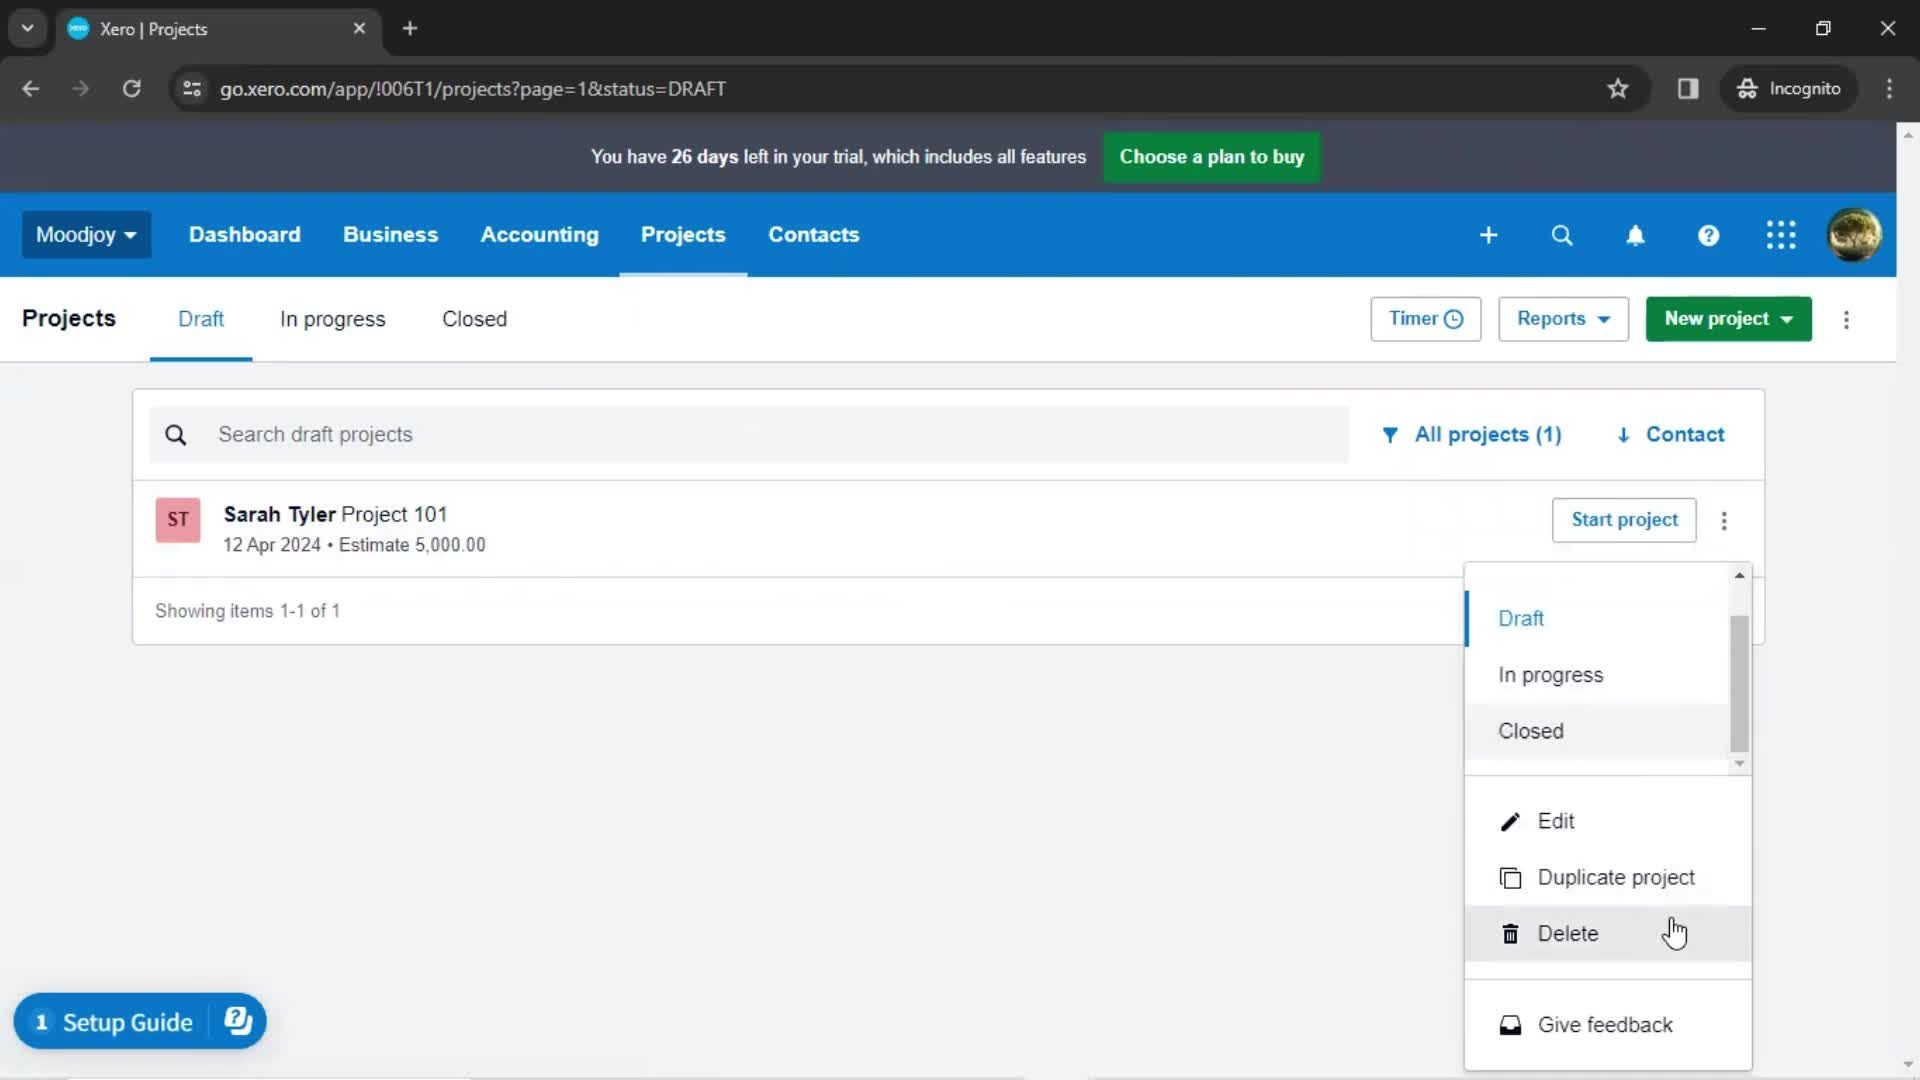Image resolution: width=1920 pixels, height=1080 pixels.
Task: Click the popup menu scrollbar thumb
Action: pos(1739,684)
